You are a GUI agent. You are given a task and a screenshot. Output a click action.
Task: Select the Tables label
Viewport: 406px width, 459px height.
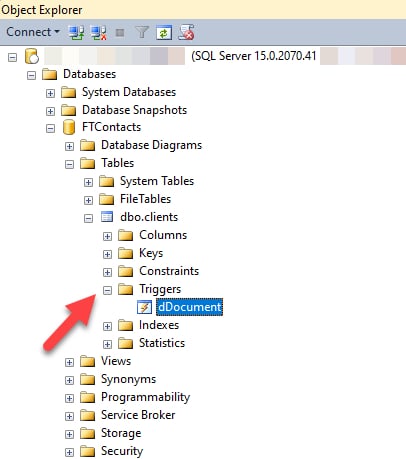point(117,163)
